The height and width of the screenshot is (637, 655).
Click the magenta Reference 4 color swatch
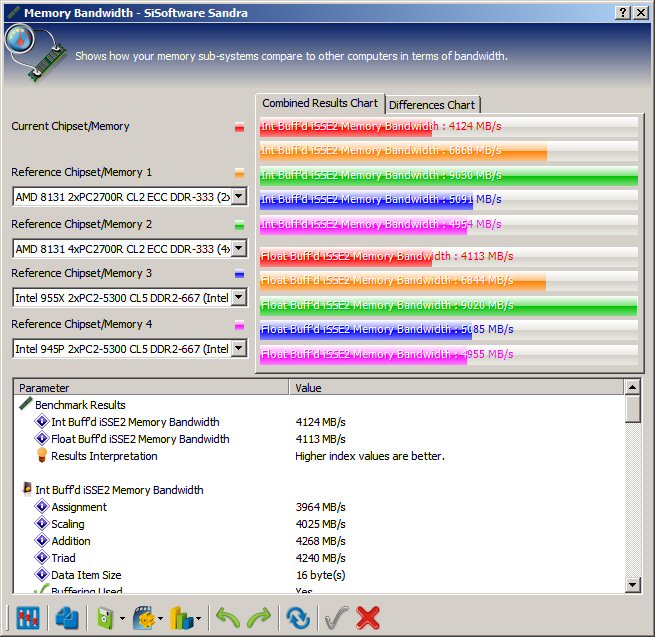pos(239,325)
